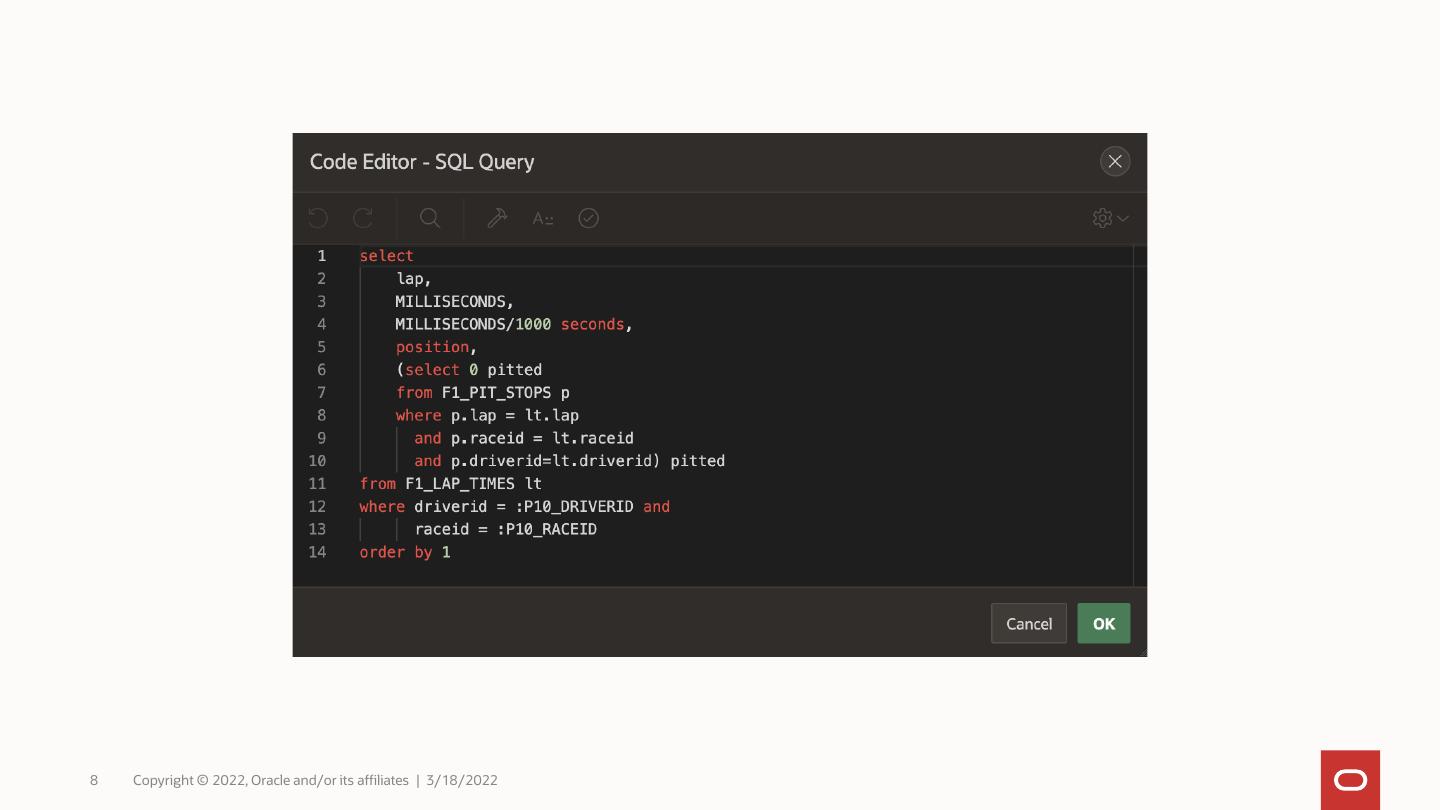This screenshot has width=1440, height=810.
Task: Confirm with the green OK button
Action: point(1104,623)
